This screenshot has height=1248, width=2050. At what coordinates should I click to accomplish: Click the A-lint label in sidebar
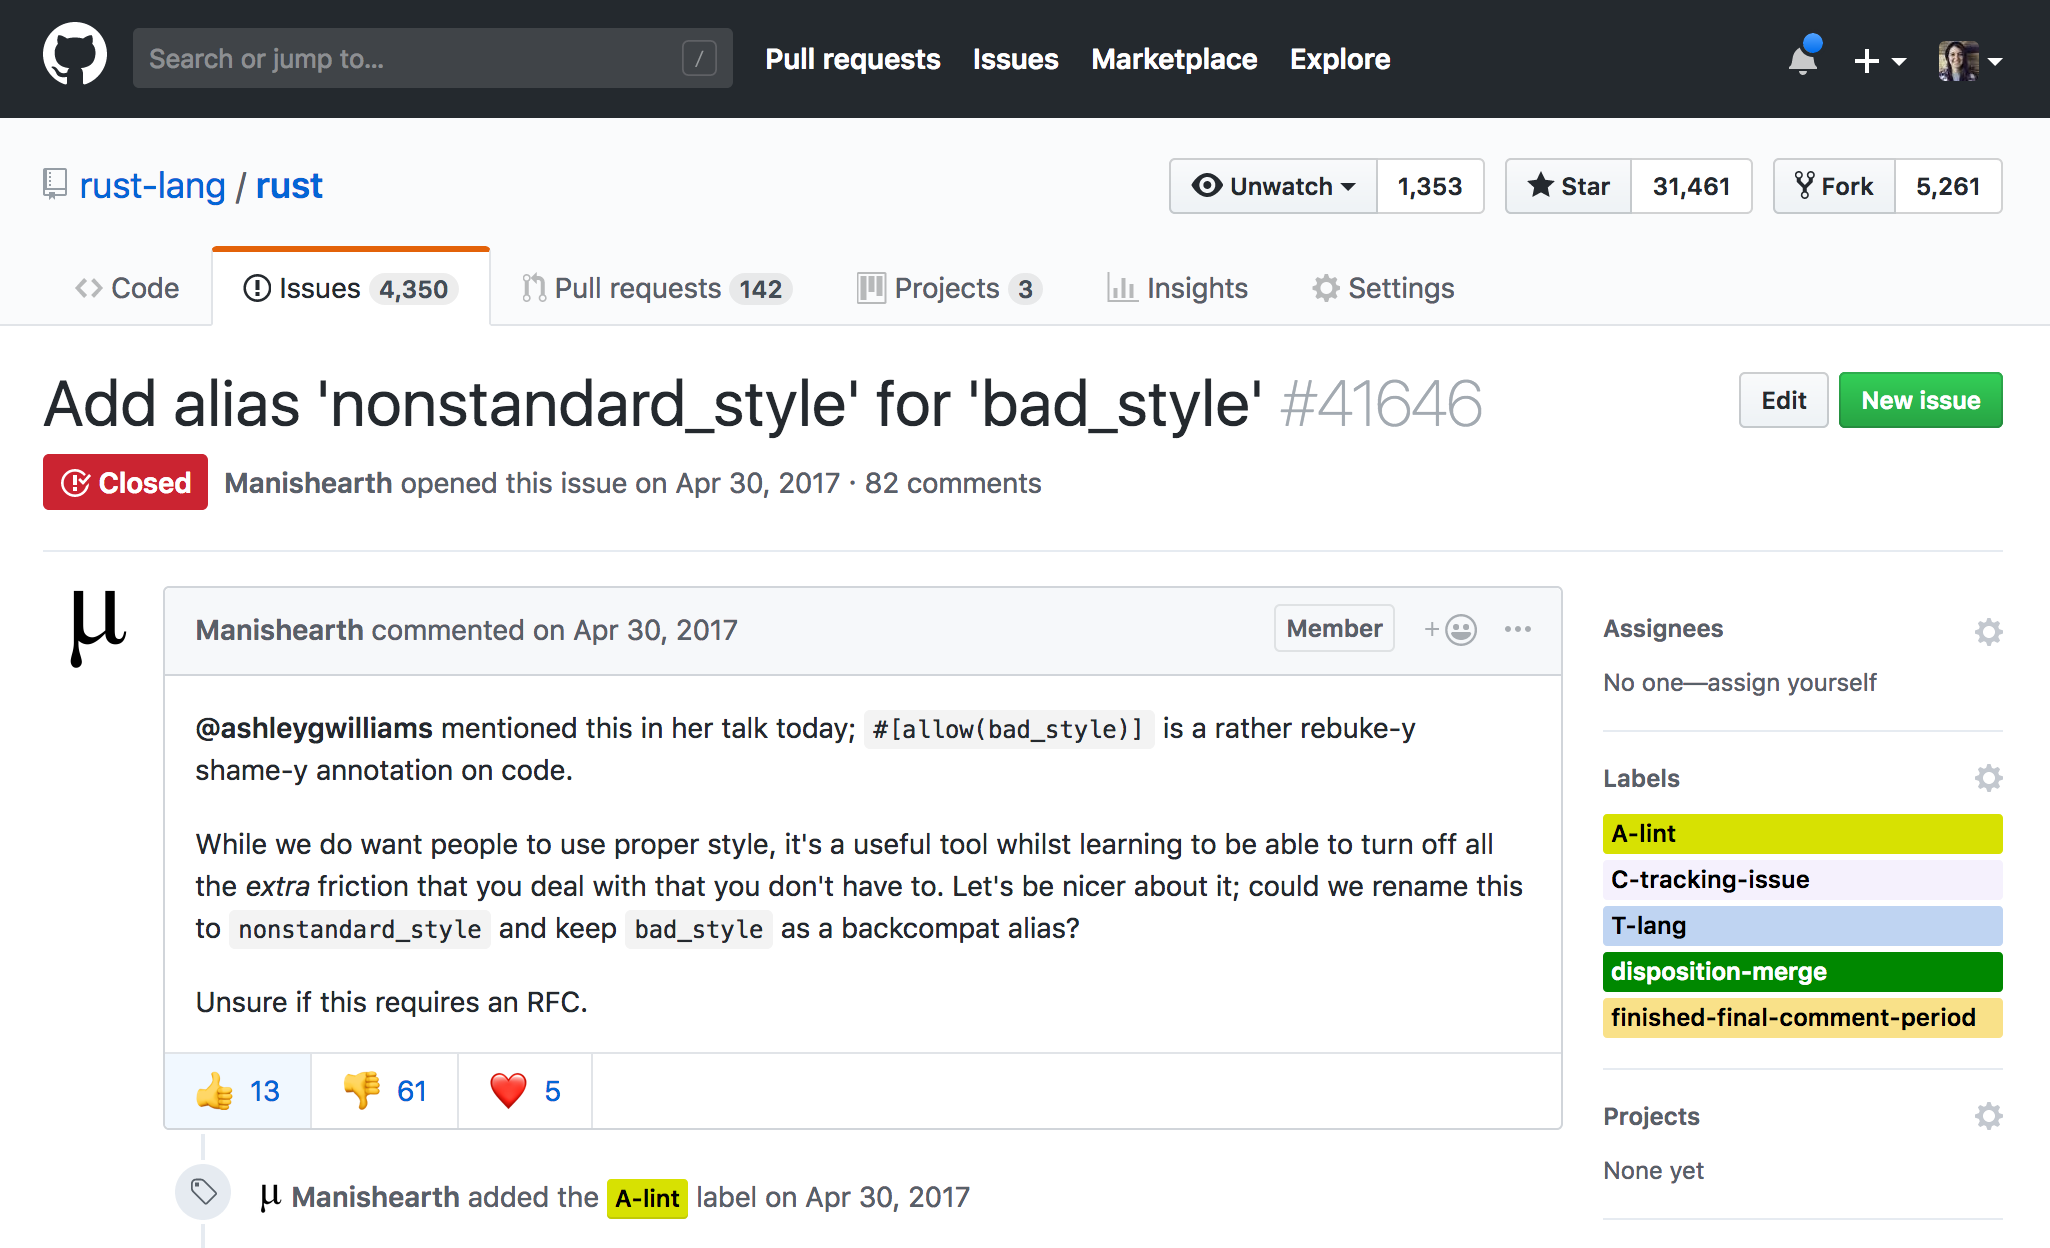point(1802,834)
